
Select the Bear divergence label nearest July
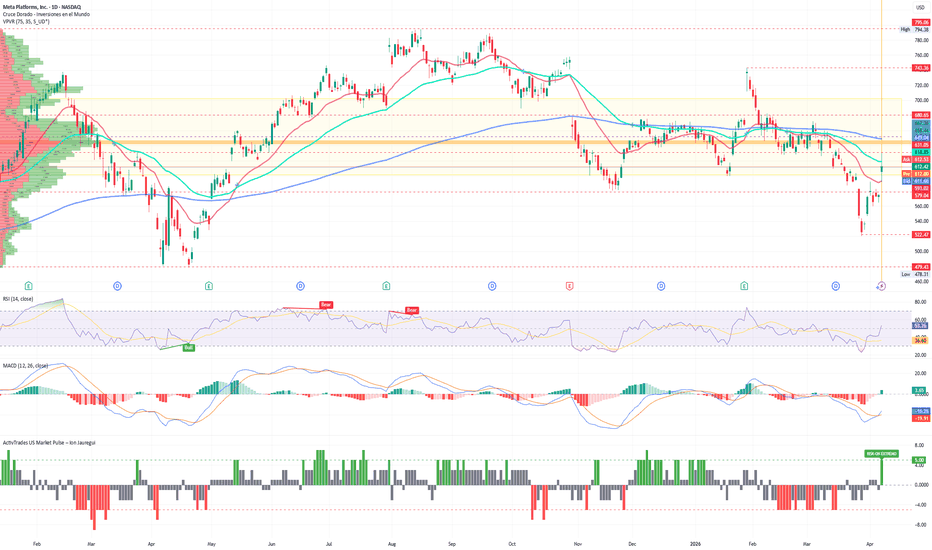326,304
